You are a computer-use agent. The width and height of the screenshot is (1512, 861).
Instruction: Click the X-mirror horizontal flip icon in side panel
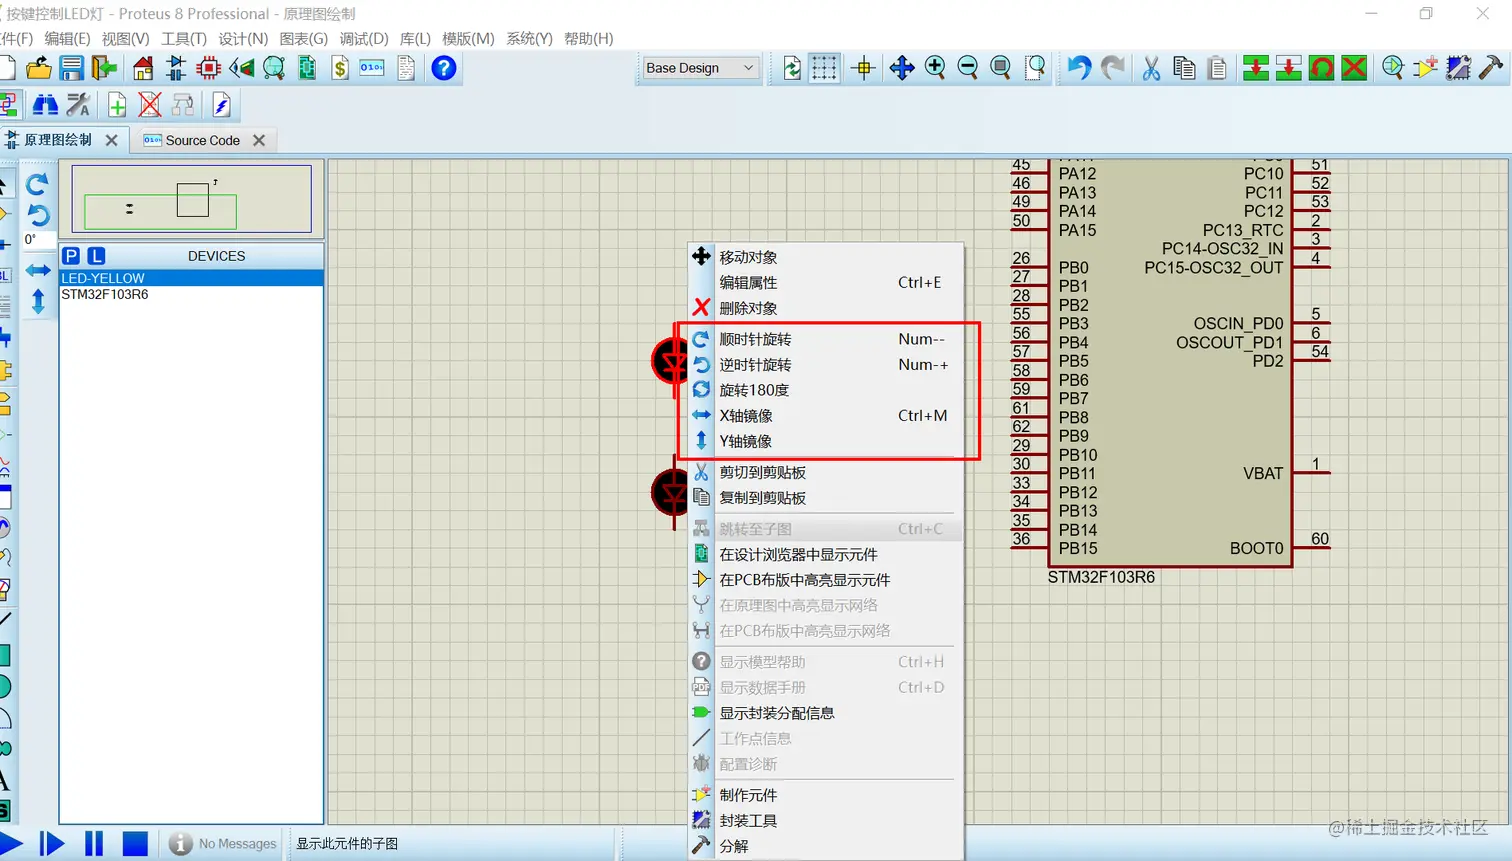[x=38, y=270]
